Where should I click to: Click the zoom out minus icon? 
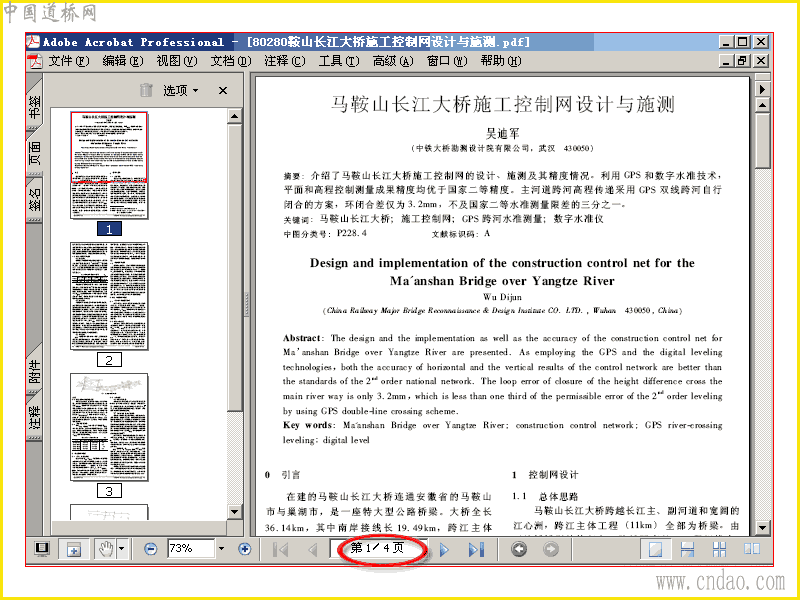click(x=151, y=549)
